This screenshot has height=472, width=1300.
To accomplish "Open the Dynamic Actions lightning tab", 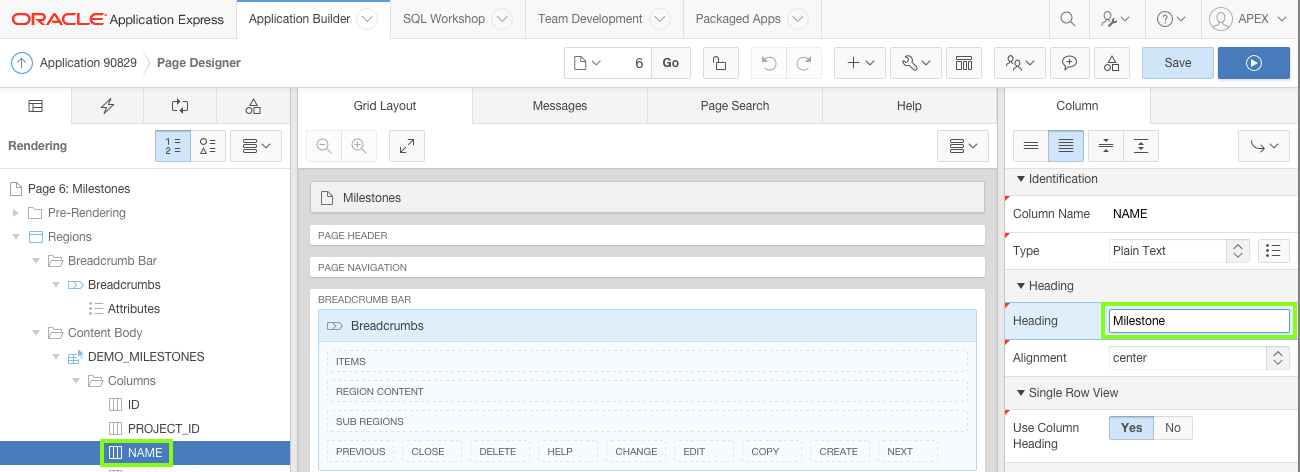I will pos(107,106).
